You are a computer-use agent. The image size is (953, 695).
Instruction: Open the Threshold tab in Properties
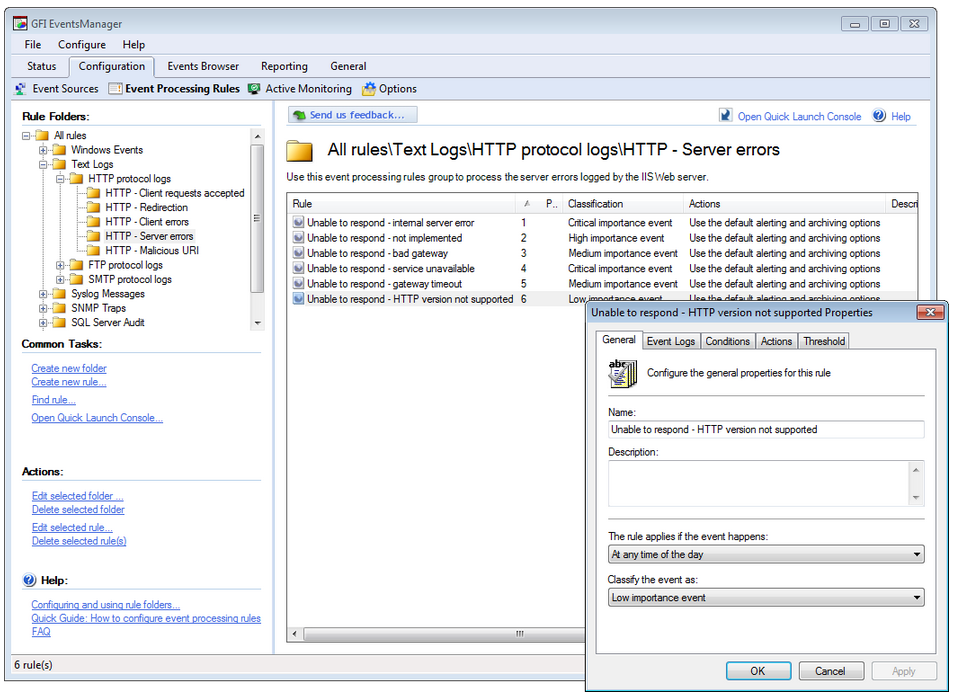(824, 341)
